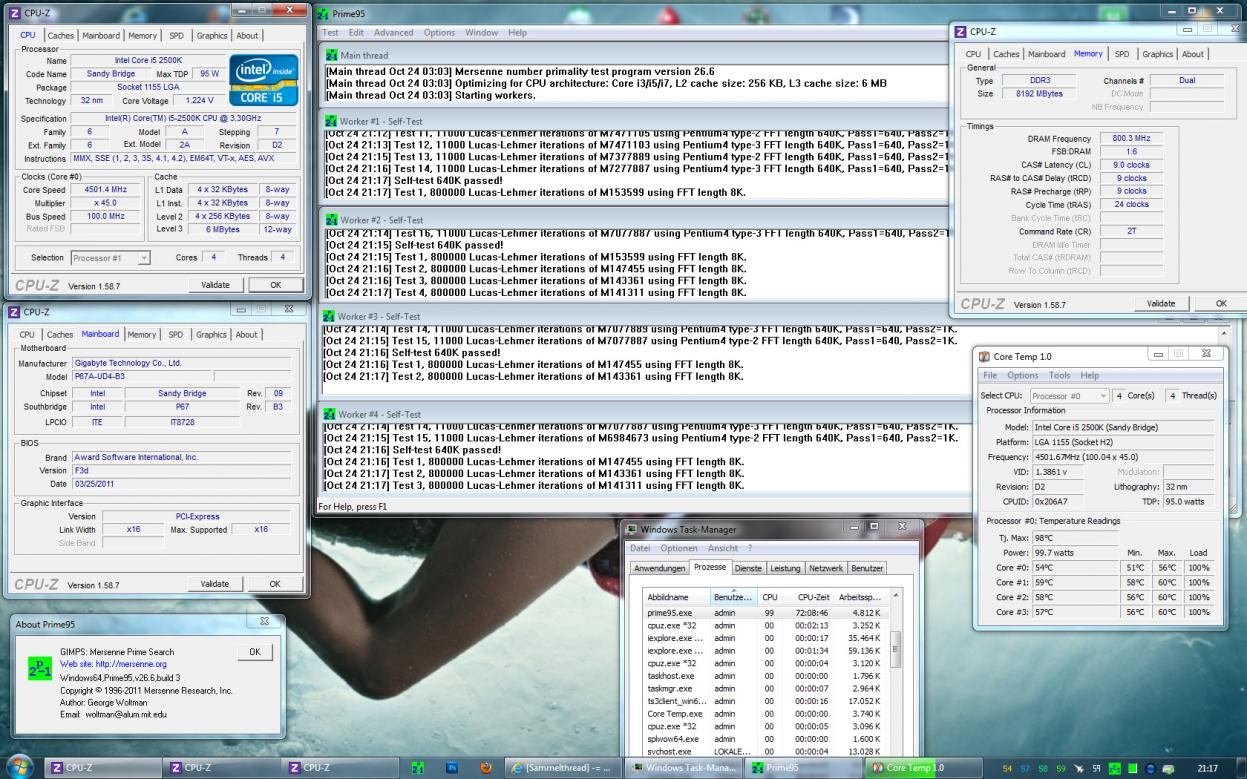
Task: Click the pinned Prime95 icon left of Photoshop
Action: 417,767
